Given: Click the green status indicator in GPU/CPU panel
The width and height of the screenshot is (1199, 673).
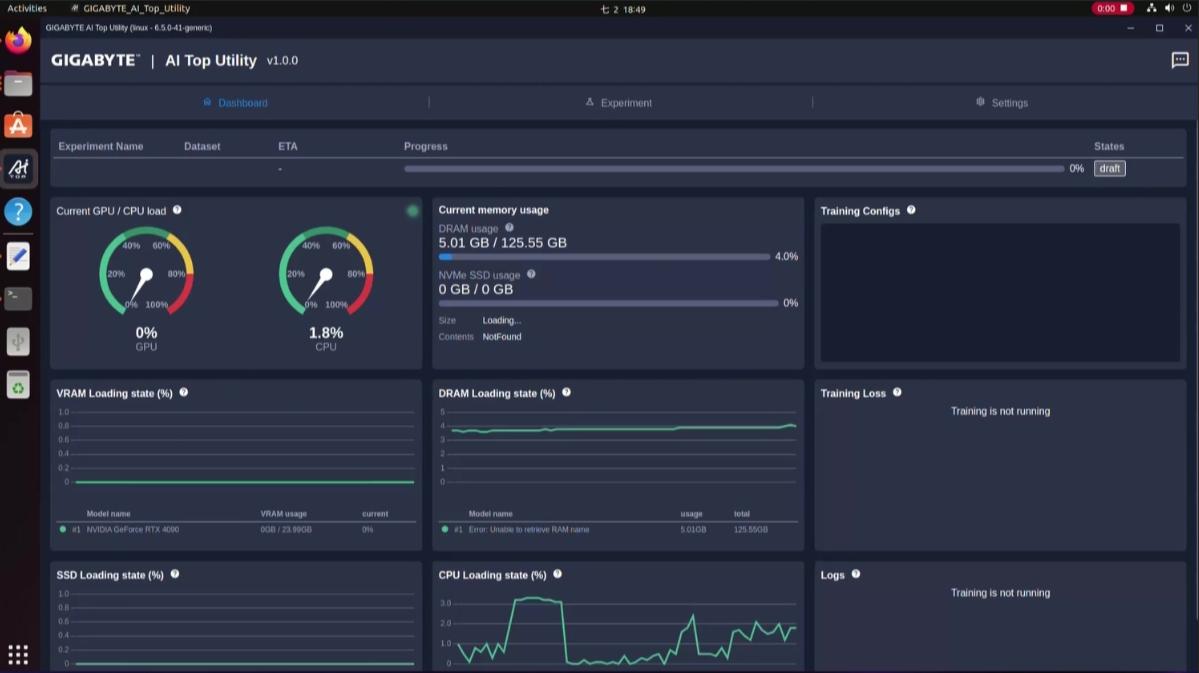Looking at the screenshot, I should (413, 210).
